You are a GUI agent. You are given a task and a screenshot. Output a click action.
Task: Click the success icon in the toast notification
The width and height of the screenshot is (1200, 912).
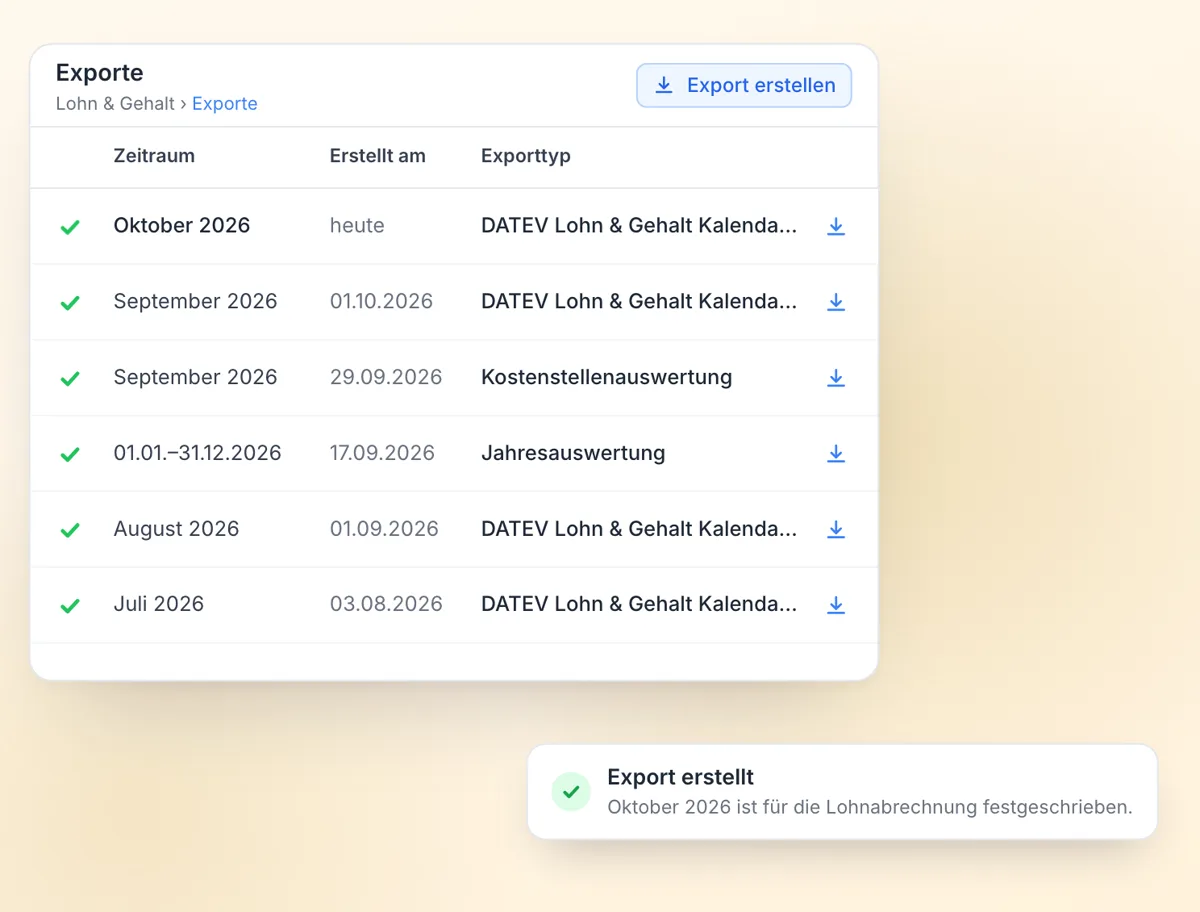(571, 792)
